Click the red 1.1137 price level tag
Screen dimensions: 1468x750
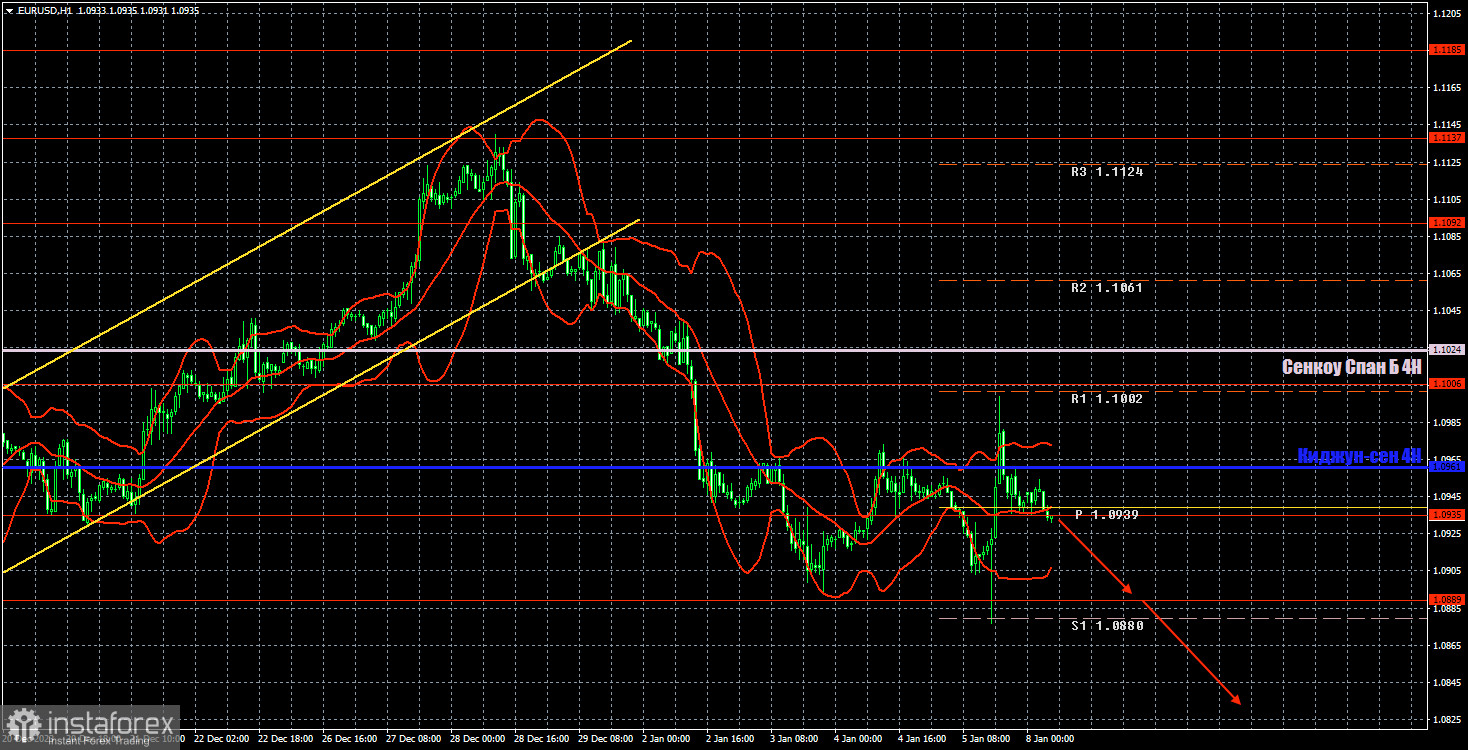point(1447,138)
